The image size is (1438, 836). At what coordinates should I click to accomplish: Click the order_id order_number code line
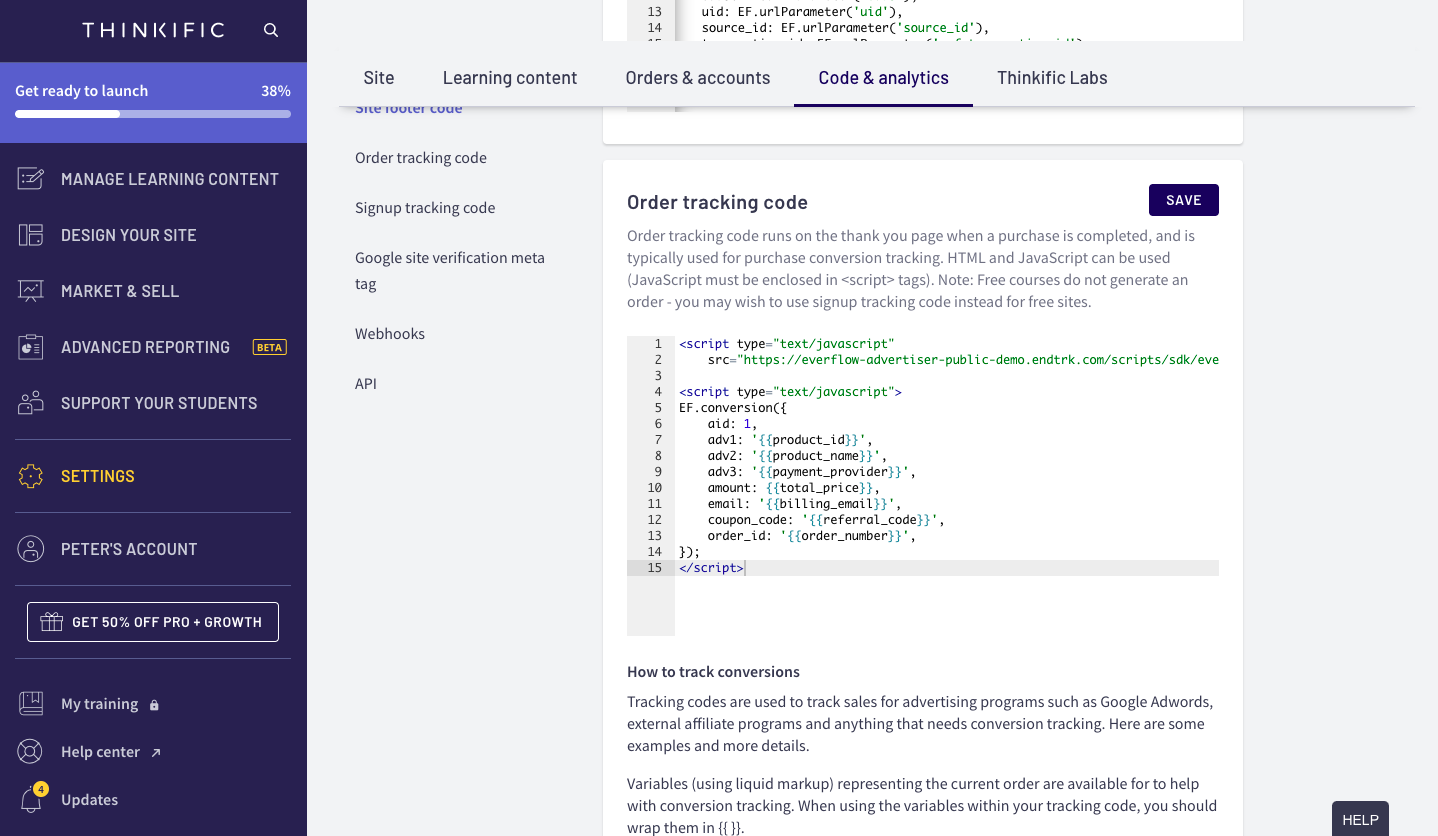click(x=811, y=536)
